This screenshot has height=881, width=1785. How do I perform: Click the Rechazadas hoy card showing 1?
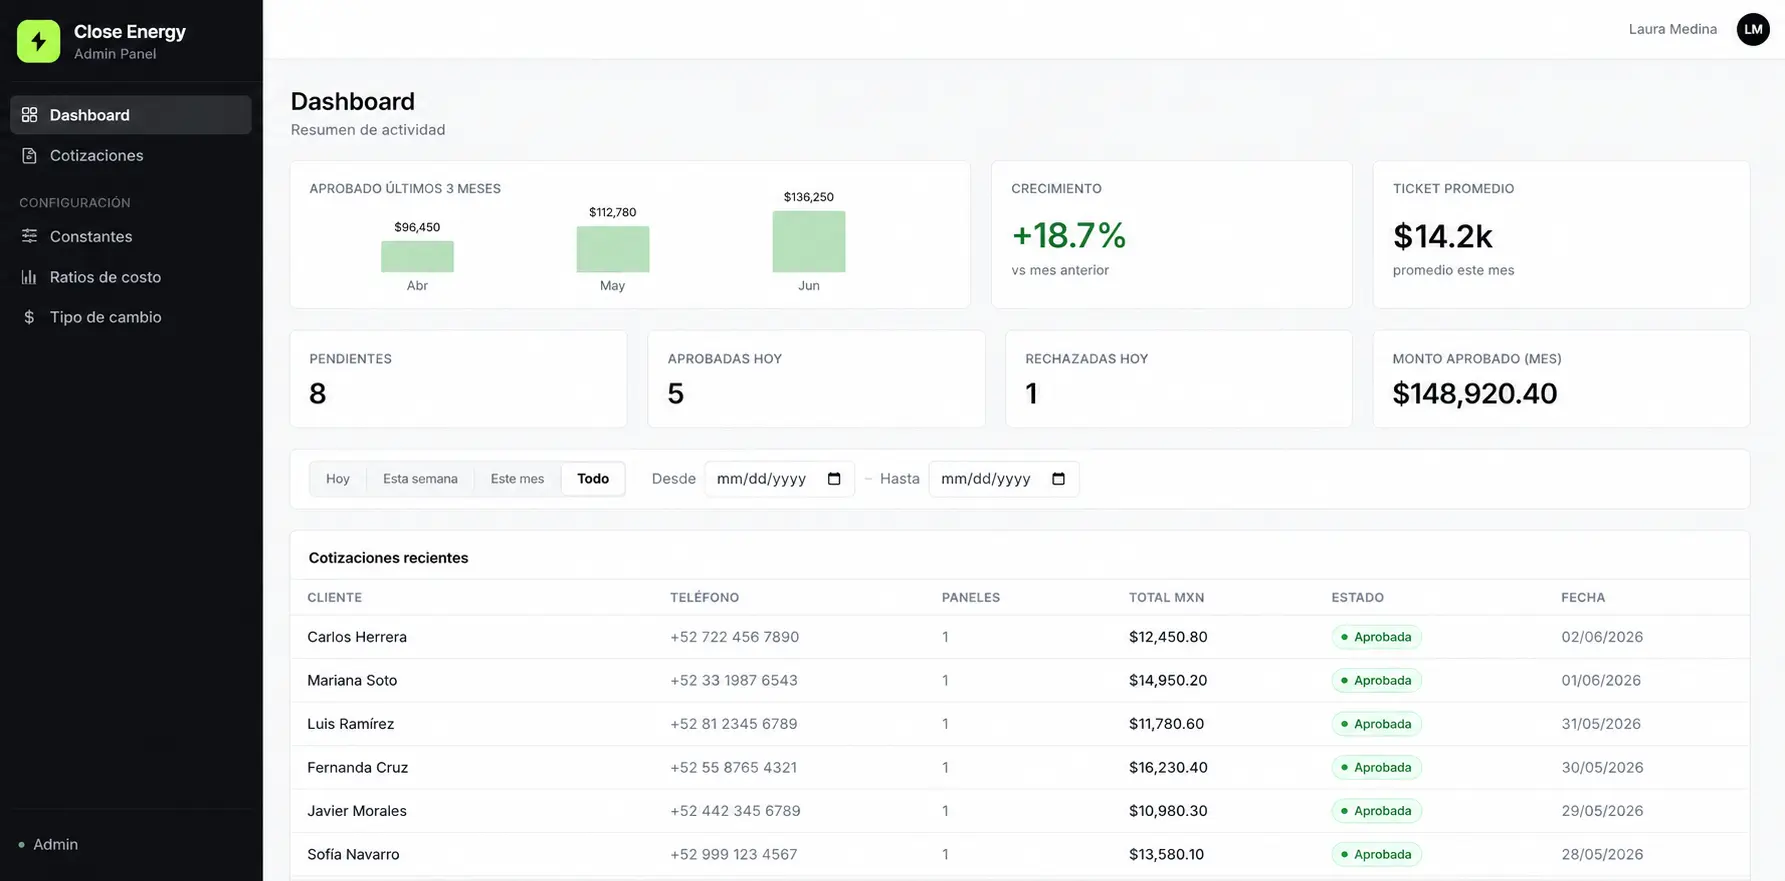pyautogui.click(x=1178, y=379)
